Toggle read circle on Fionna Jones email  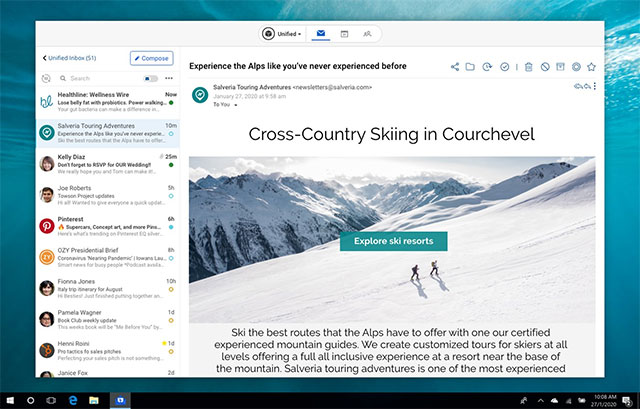[171, 289]
